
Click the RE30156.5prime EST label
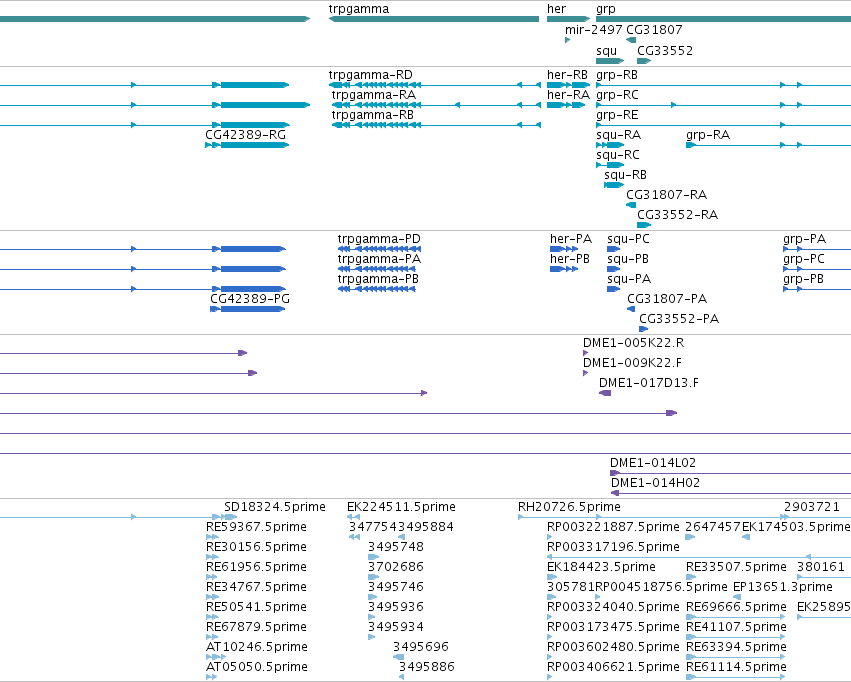[256, 547]
